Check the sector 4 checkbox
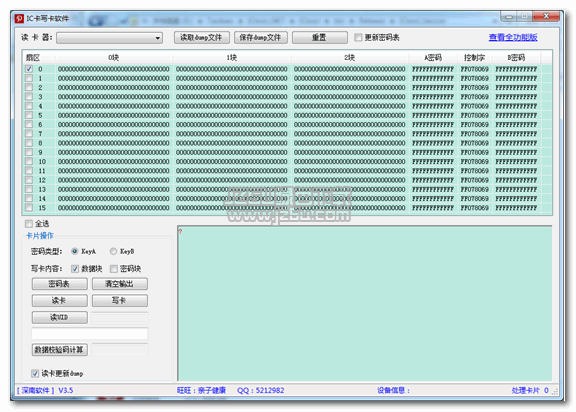The image size is (576, 412). pos(29,106)
